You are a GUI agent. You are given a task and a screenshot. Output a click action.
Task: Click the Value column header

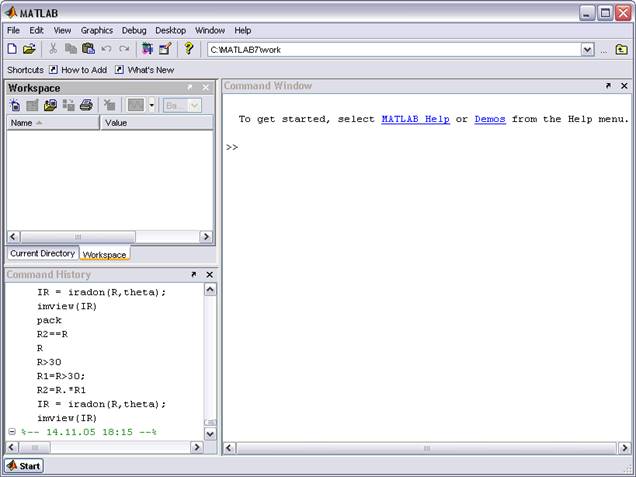[x=157, y=122]
